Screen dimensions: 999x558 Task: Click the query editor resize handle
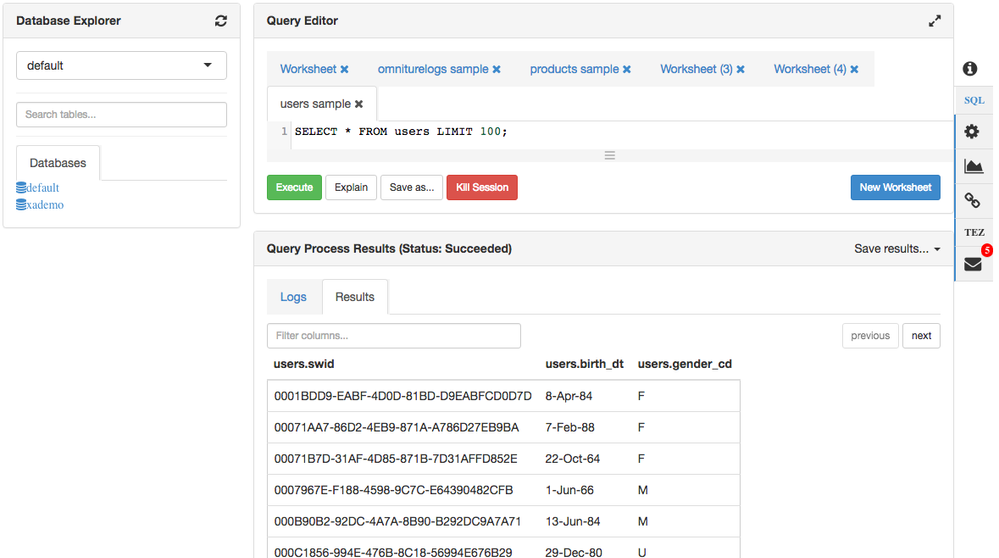click(609, 155)
